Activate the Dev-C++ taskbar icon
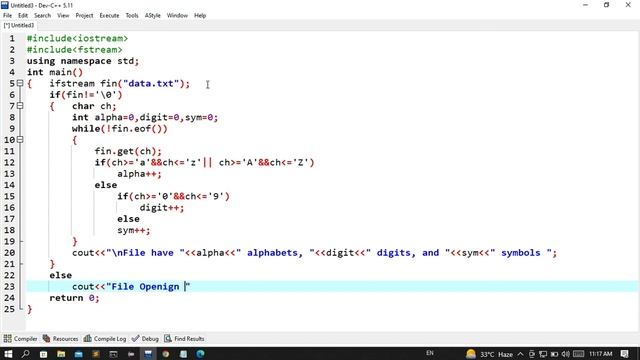This screenshot has height=360, width=640. (148, 354)
